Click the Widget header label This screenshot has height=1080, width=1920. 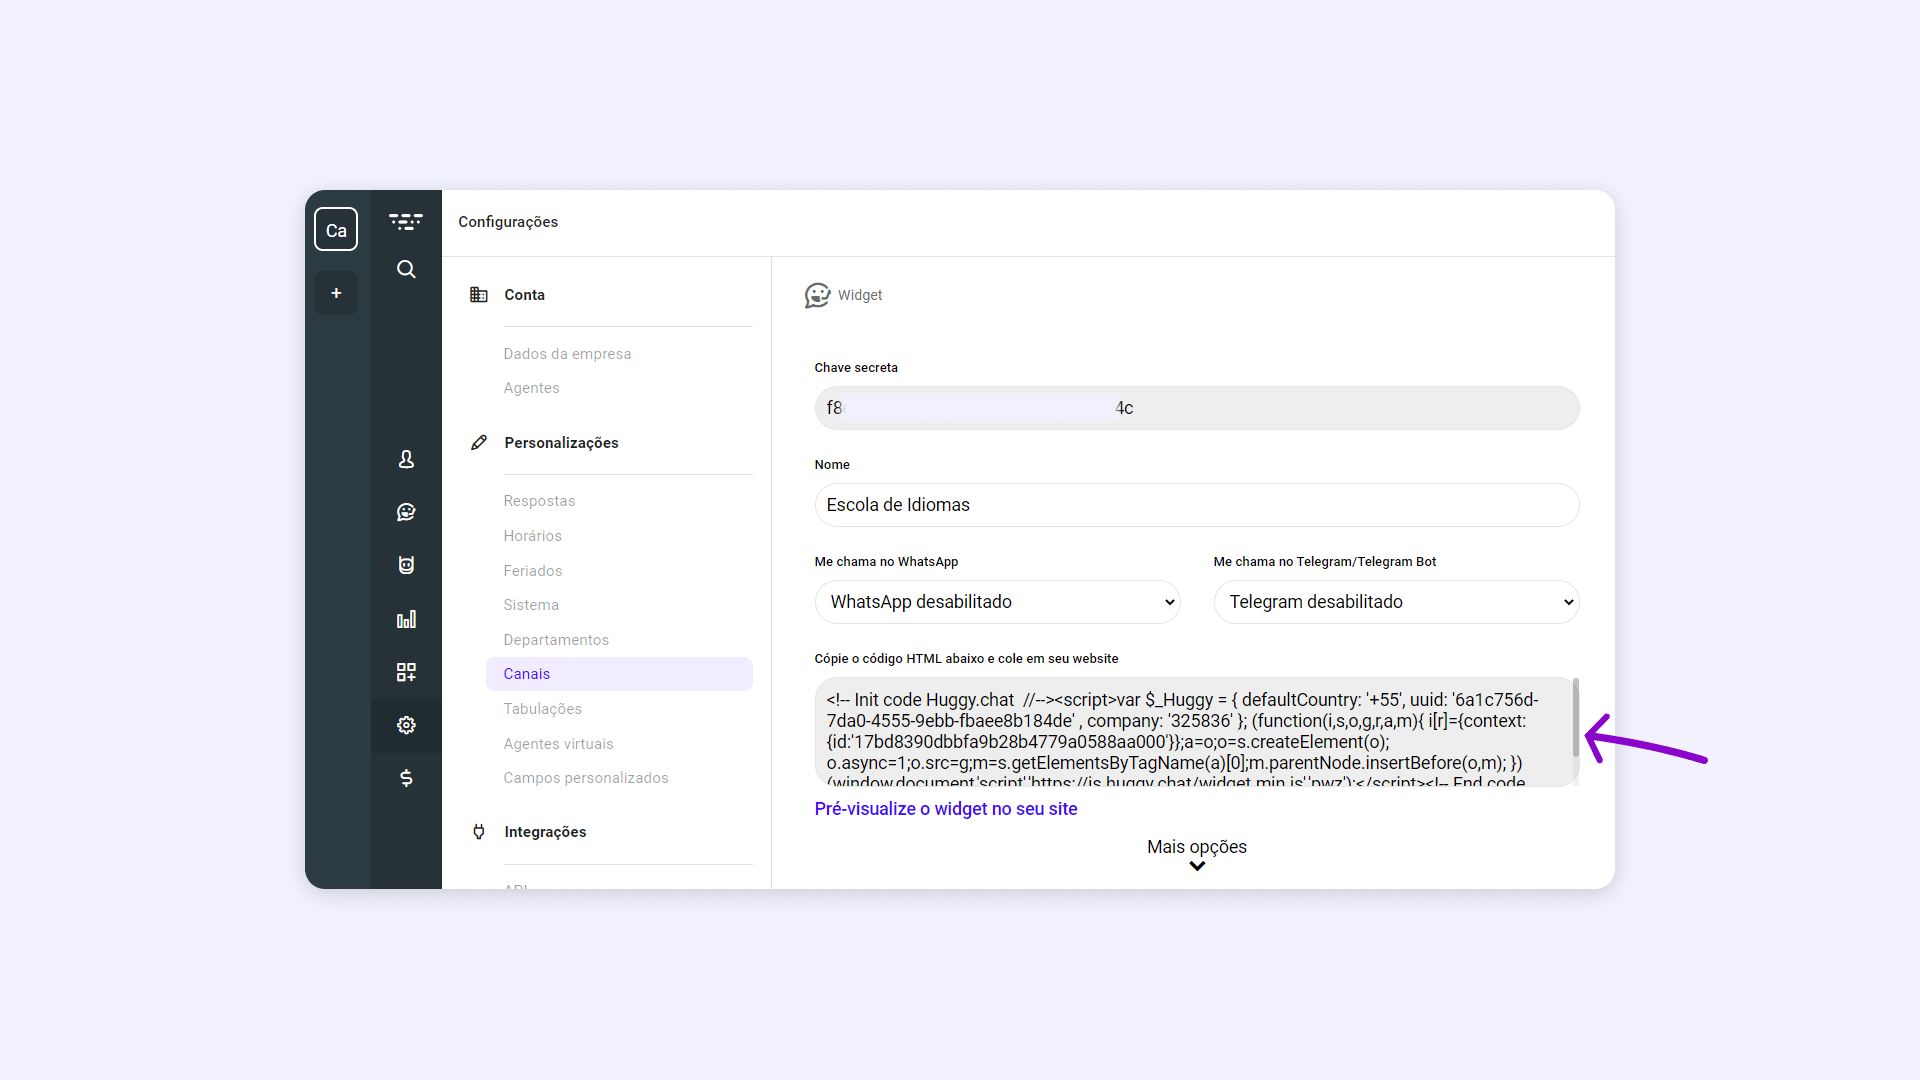(x=860, y=295)
